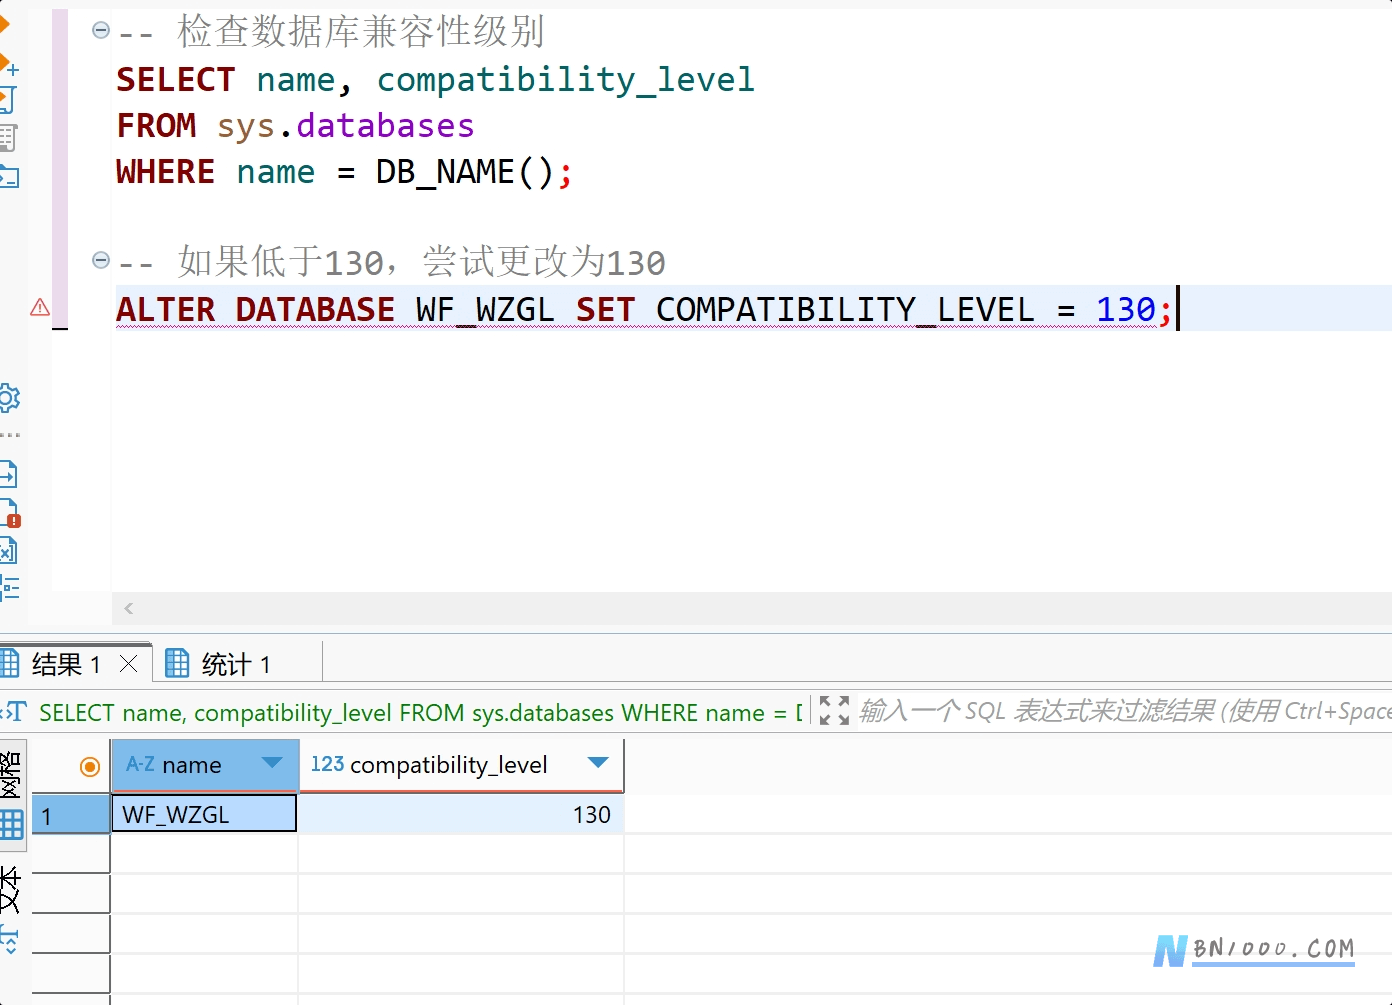Click the compatibility_level column header
Viewport: 1392px width, 1005px height.
(462, 766)
